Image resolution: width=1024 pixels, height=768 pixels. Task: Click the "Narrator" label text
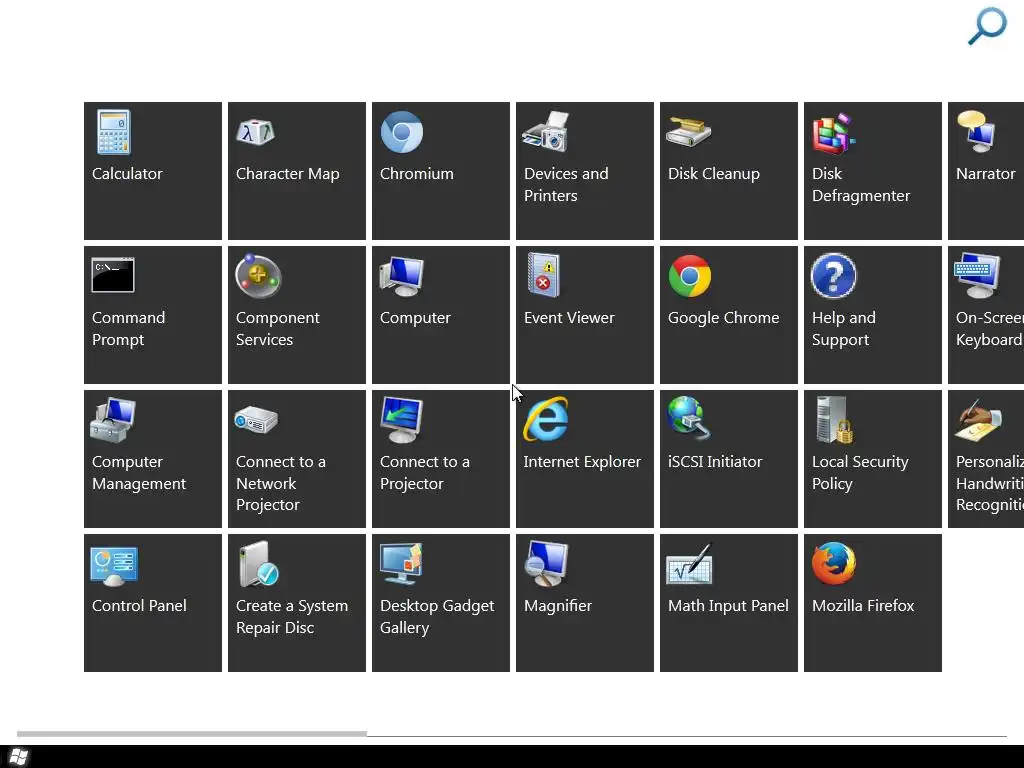tap(985, 174)
